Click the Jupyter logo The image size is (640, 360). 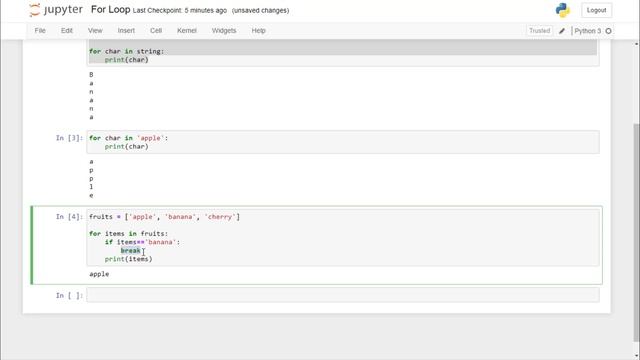tap(56, 10)
